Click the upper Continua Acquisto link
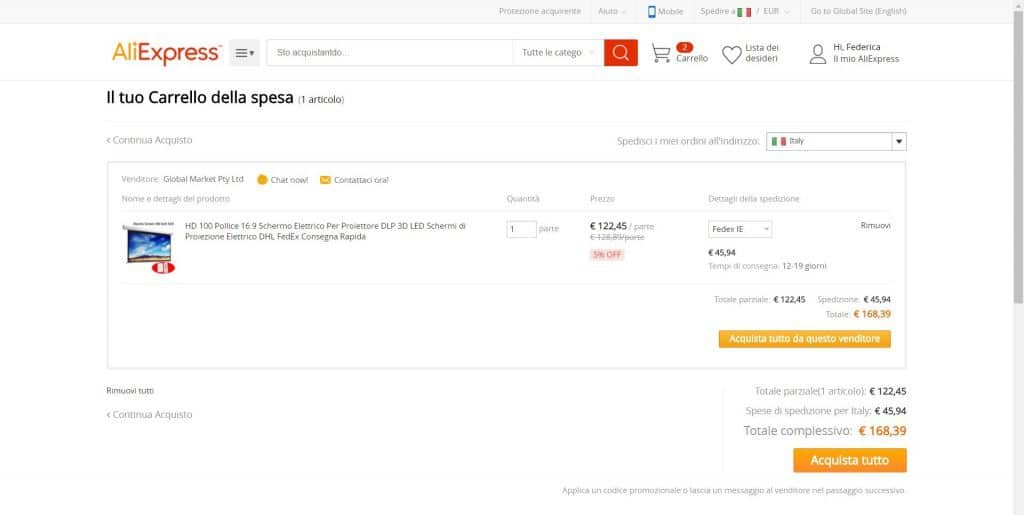 coord(150,140)
